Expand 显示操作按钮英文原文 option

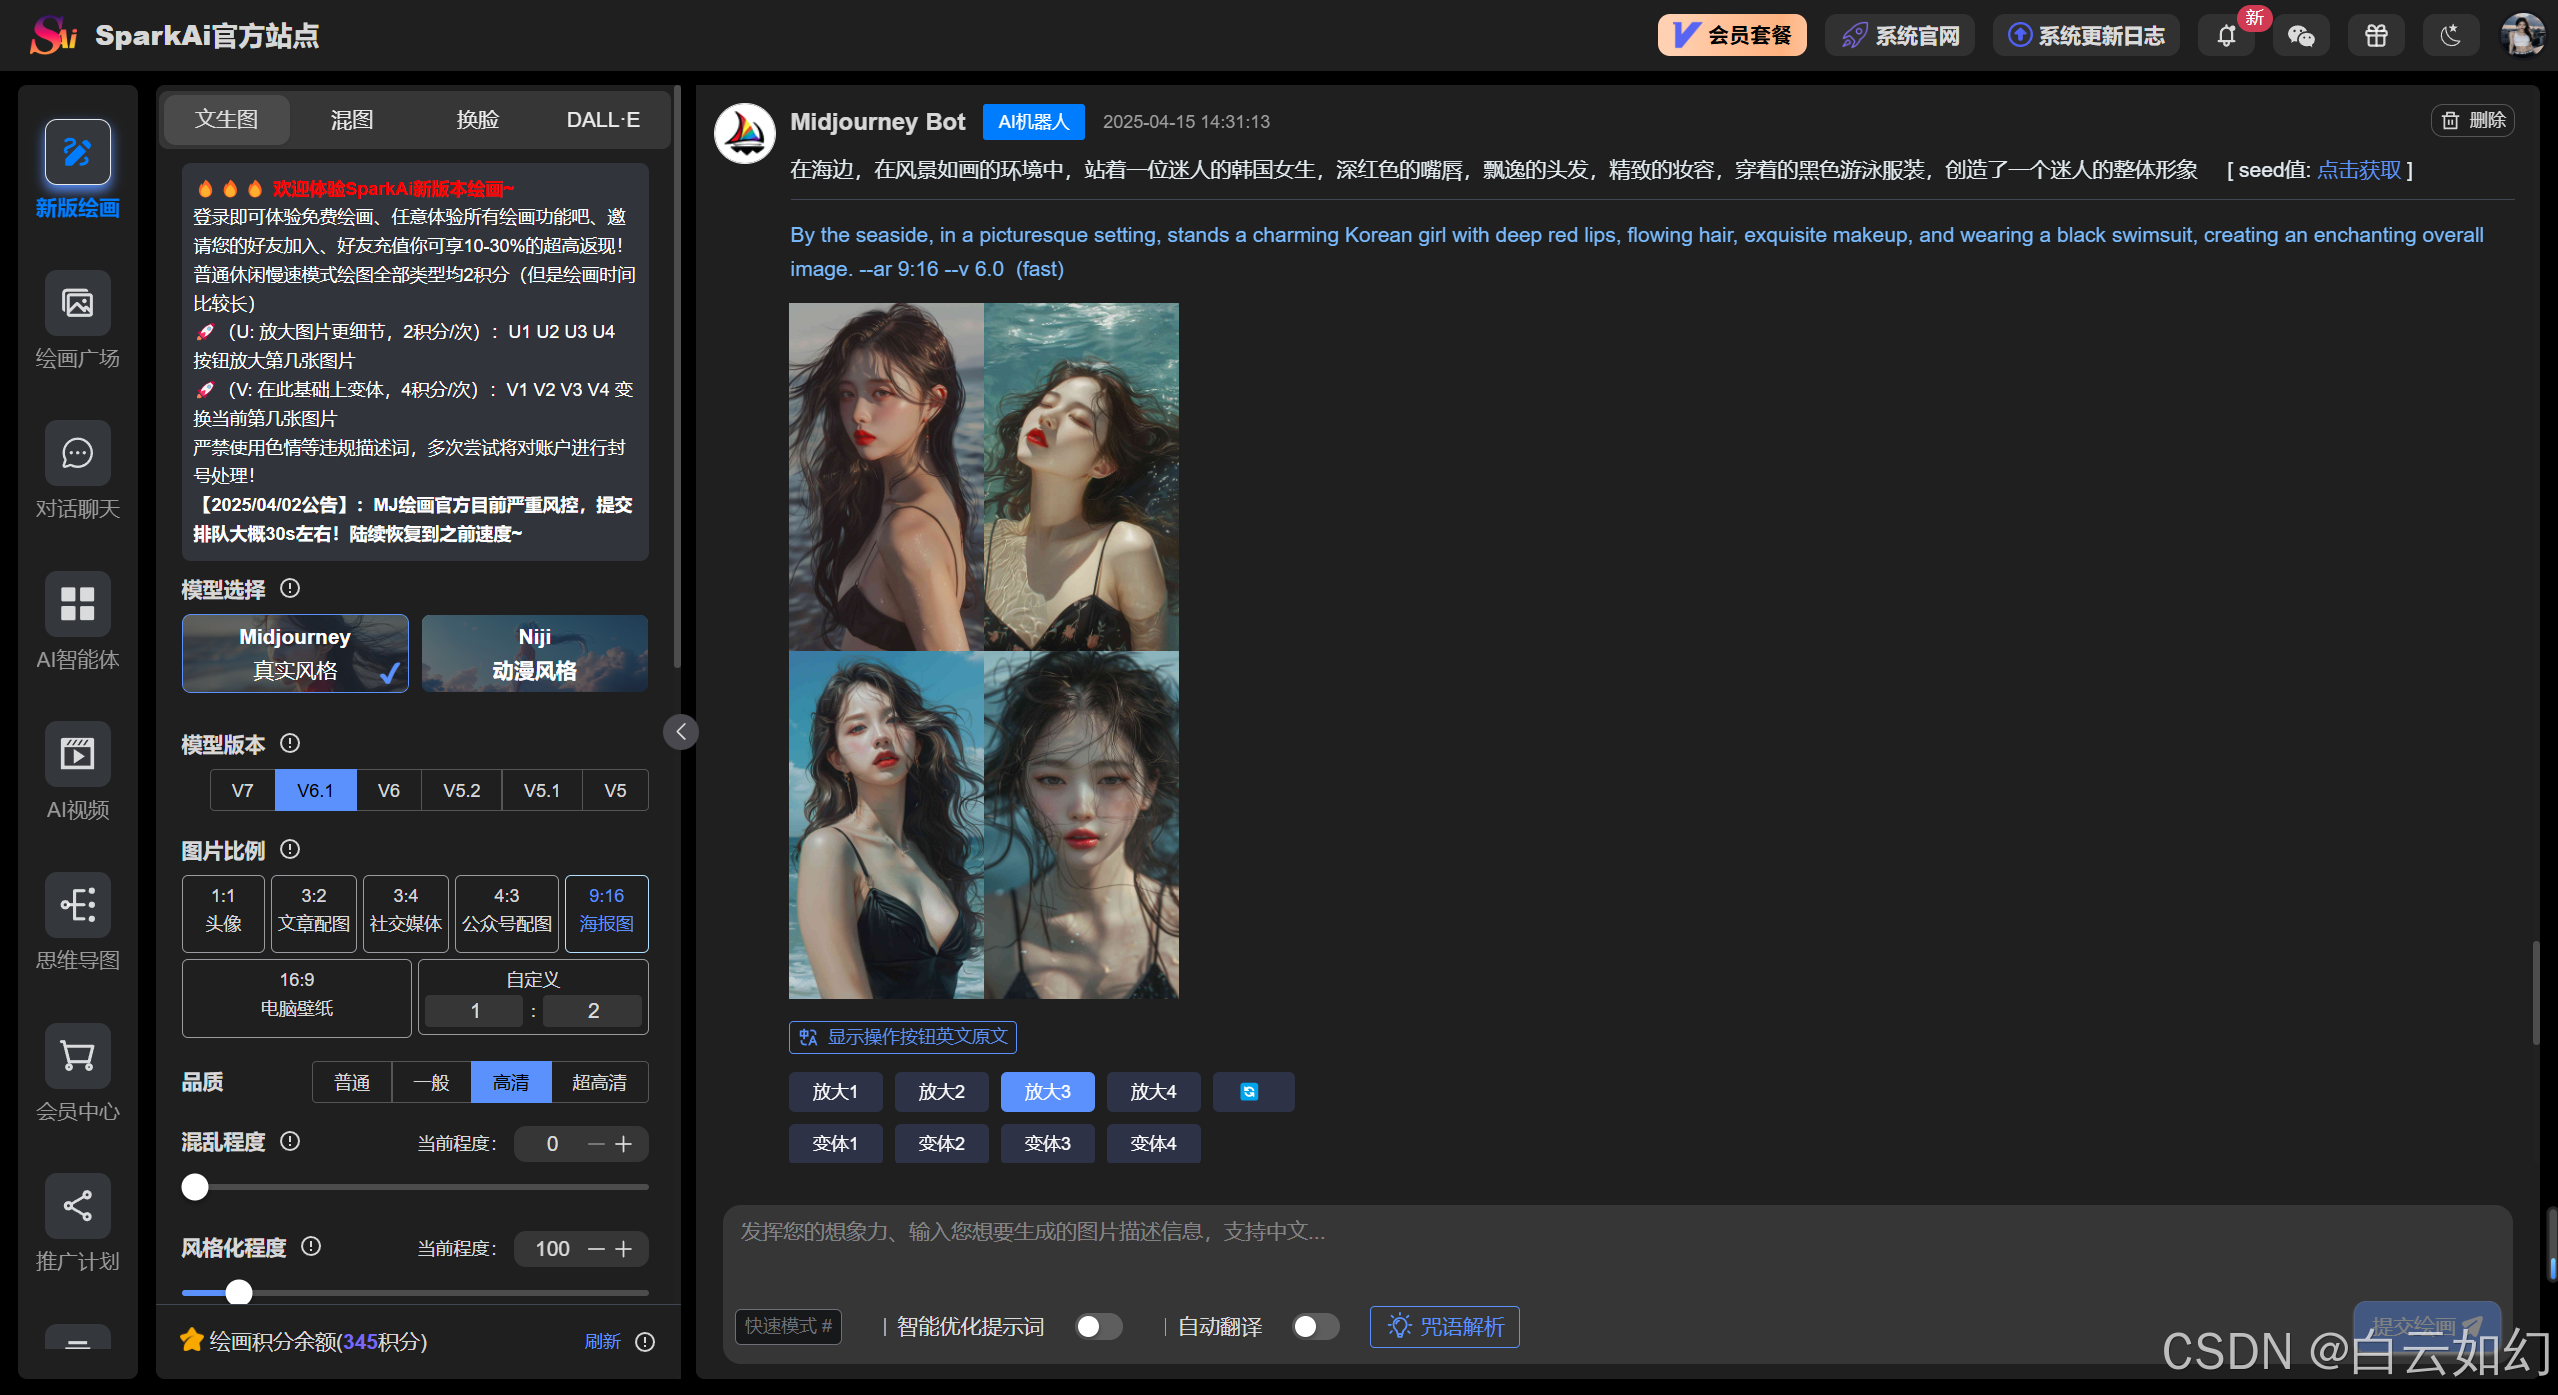[x=902, y=1037]
